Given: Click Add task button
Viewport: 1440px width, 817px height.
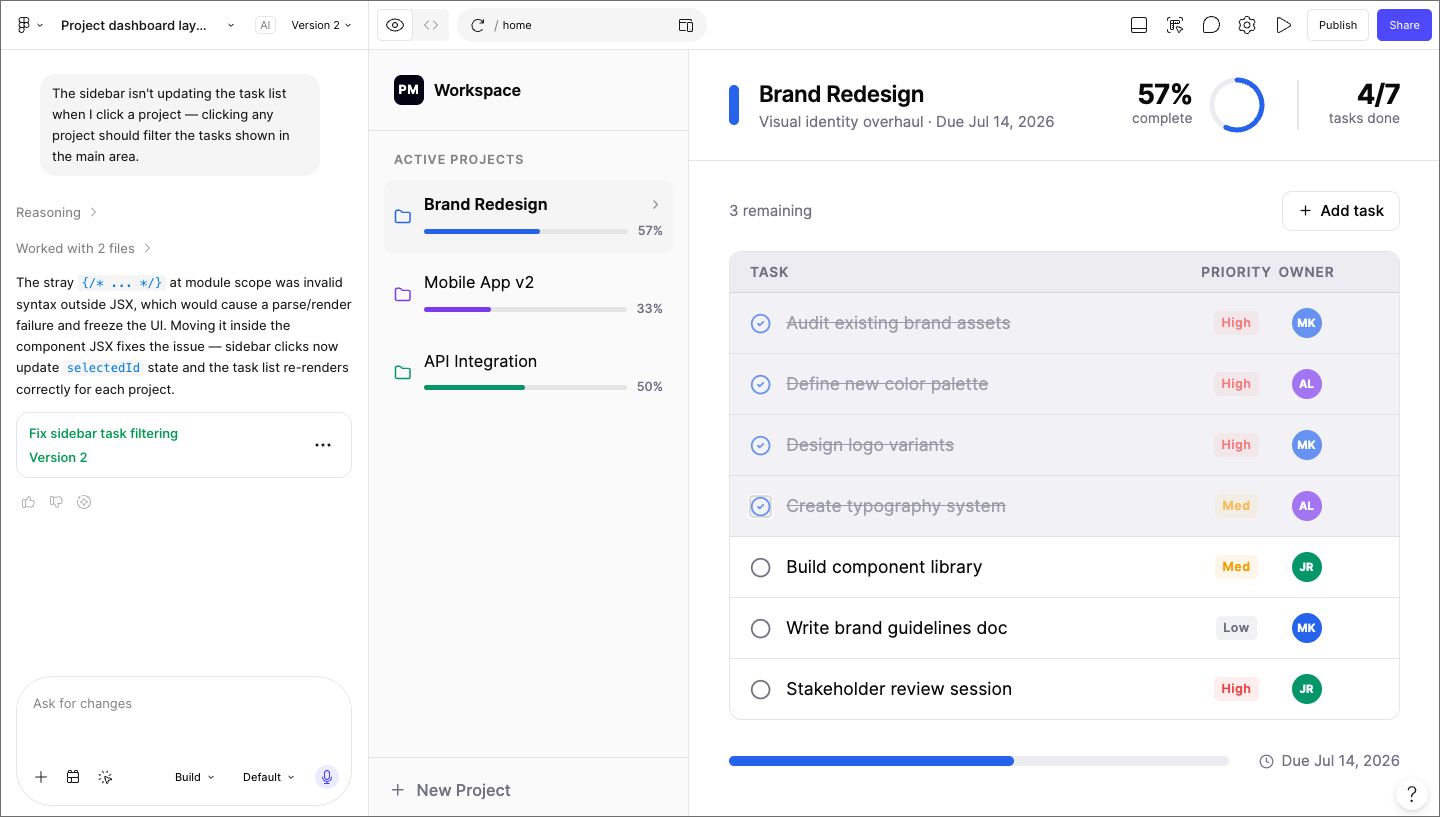Looking at the screenshot, I should pyautogui.click(x=1341, y=211).
